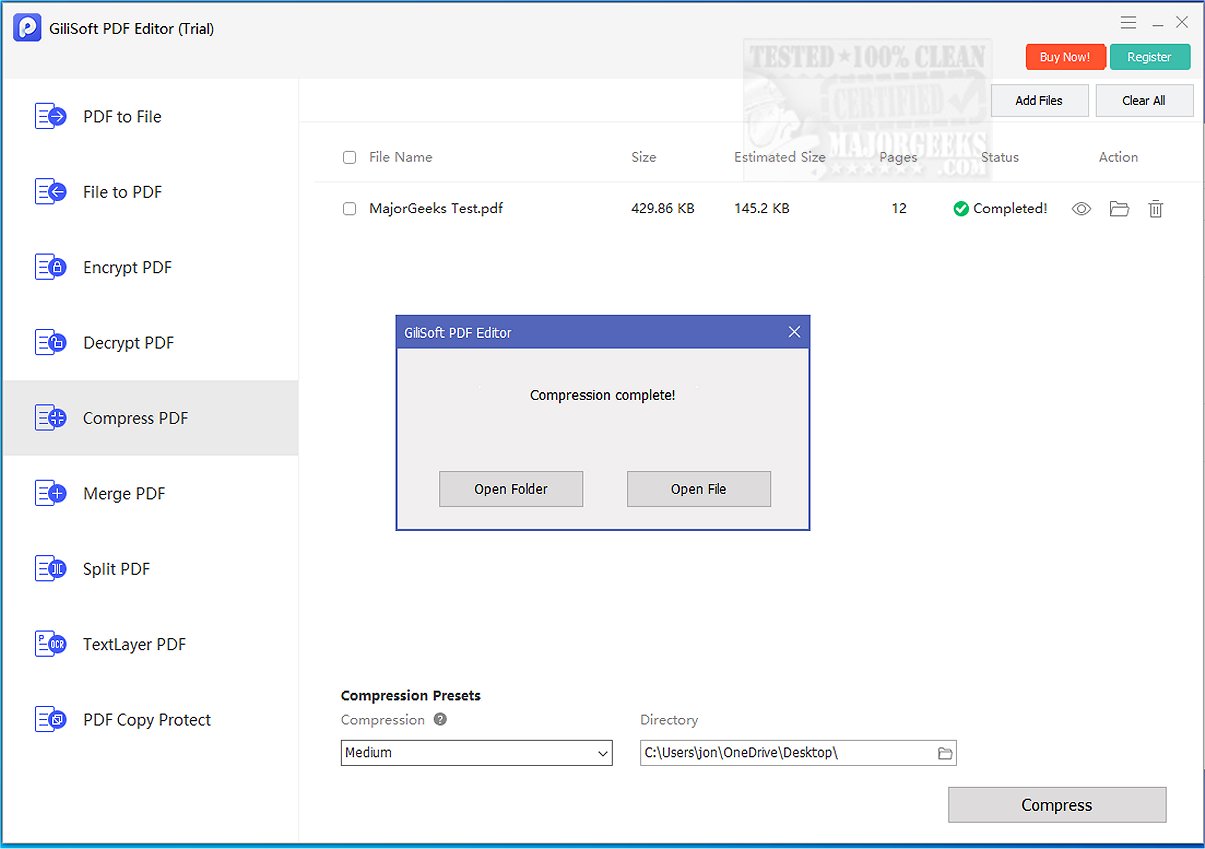Click the Compression complete! message
Screen dimensions: 1205x849
coord(603,395)
